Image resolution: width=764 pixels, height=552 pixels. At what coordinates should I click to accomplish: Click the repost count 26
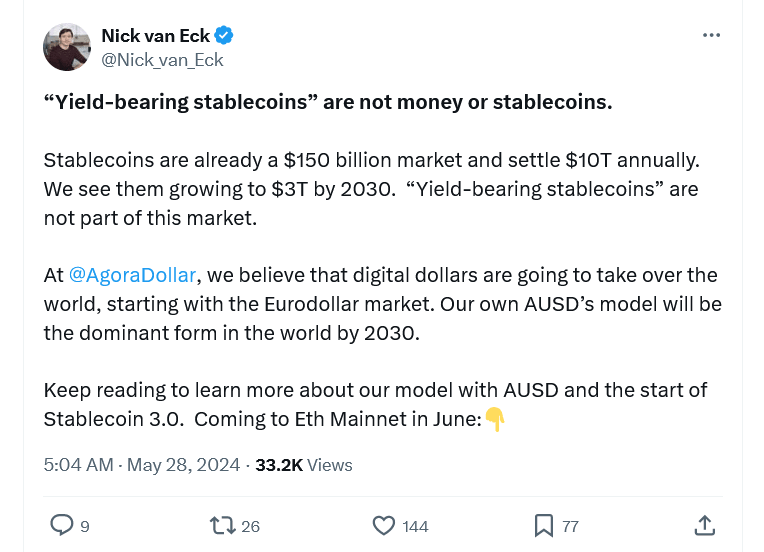(x=250, y=526)
